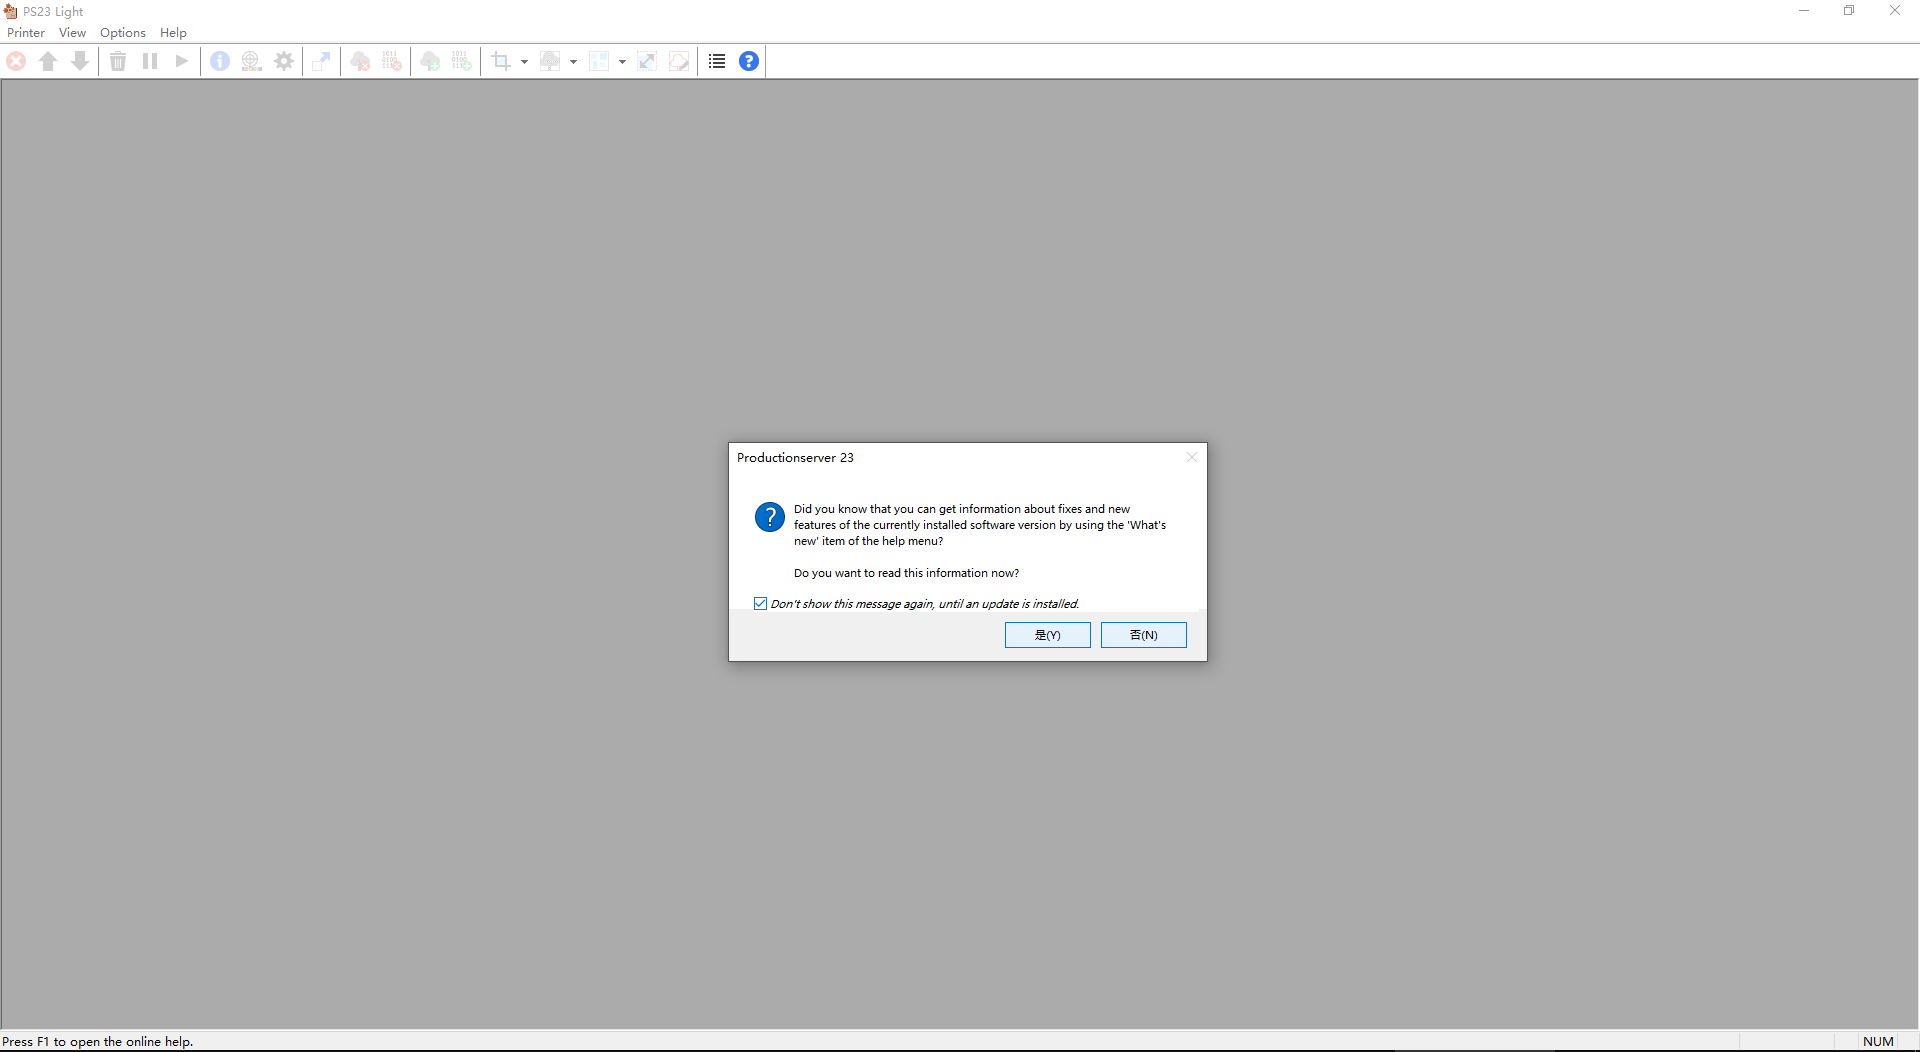Restore down the PS23 Light window
The height and width of the screenshot is (1052, 1920).
(x=1849, y=11)
